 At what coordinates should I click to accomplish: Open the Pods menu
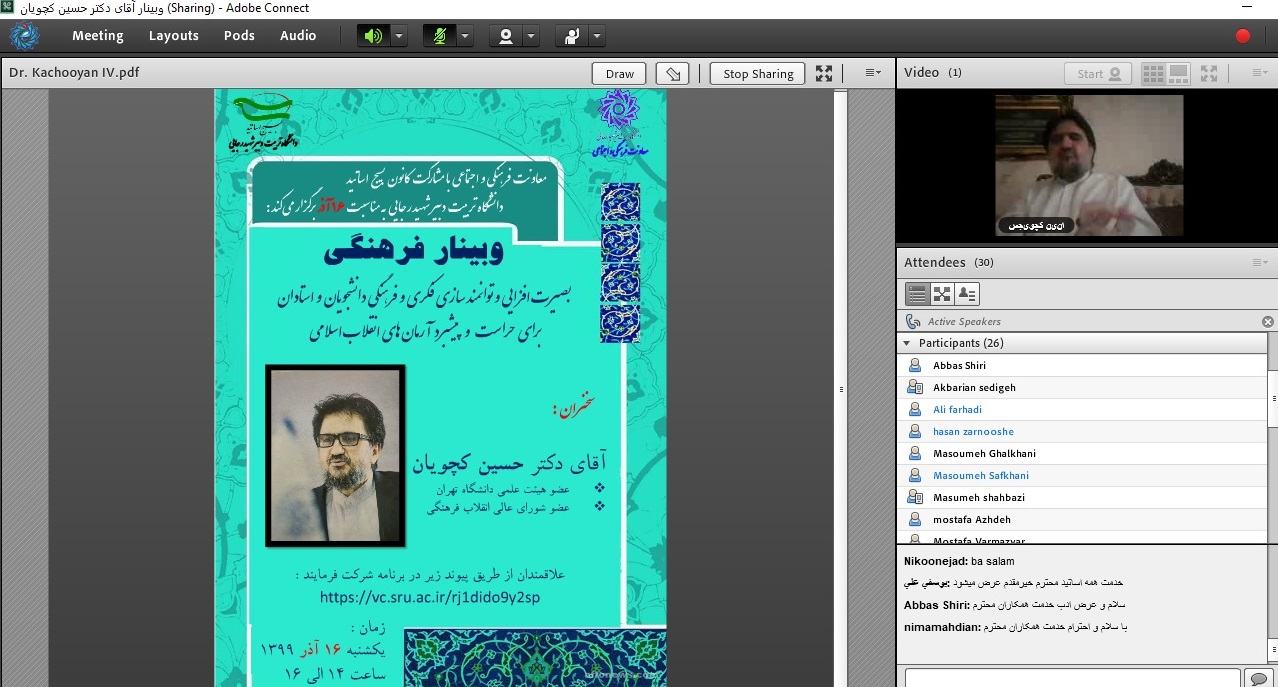[239, 36]
